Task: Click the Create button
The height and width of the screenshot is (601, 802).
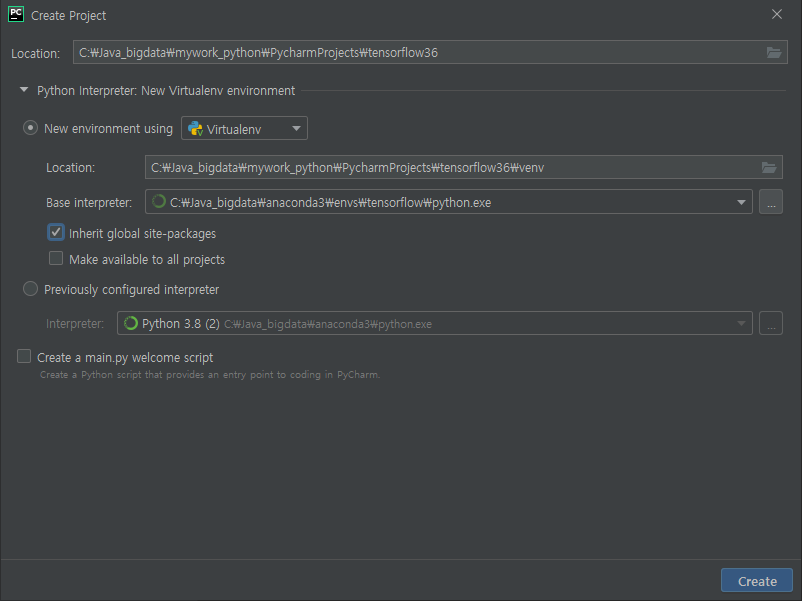Action: tap(757, 581)
